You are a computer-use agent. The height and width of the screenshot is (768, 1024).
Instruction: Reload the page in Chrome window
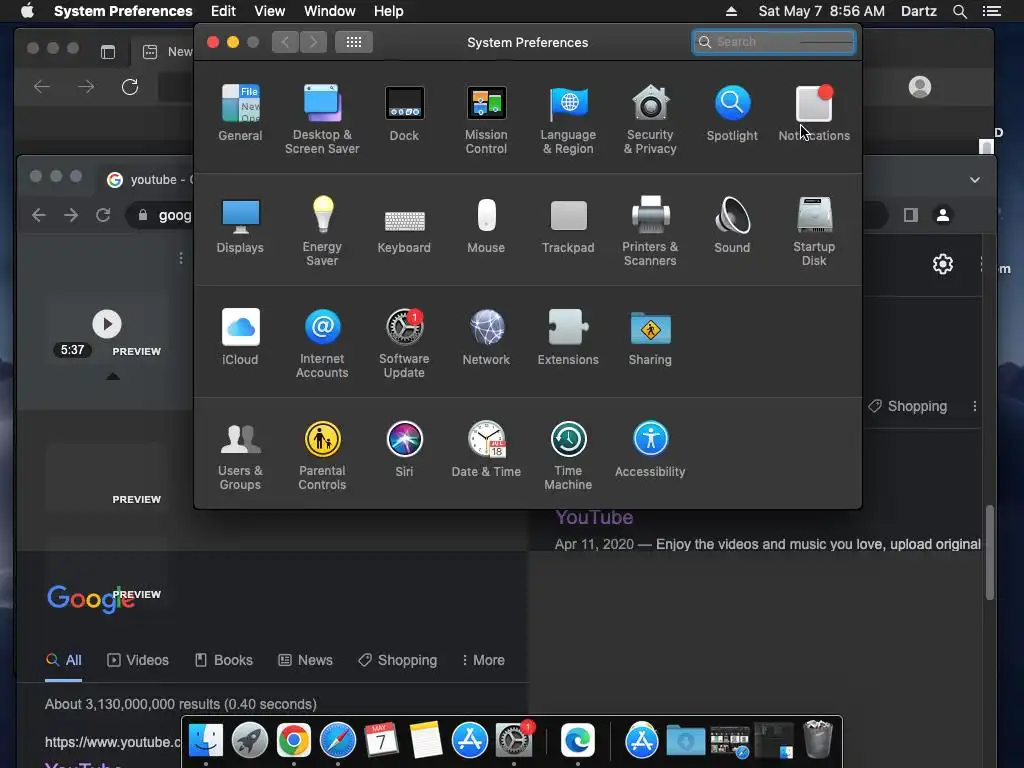point(103,215)
